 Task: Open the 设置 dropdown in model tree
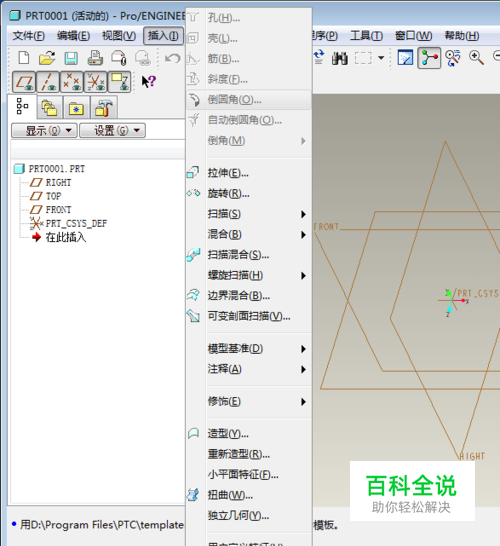point(112,131)
